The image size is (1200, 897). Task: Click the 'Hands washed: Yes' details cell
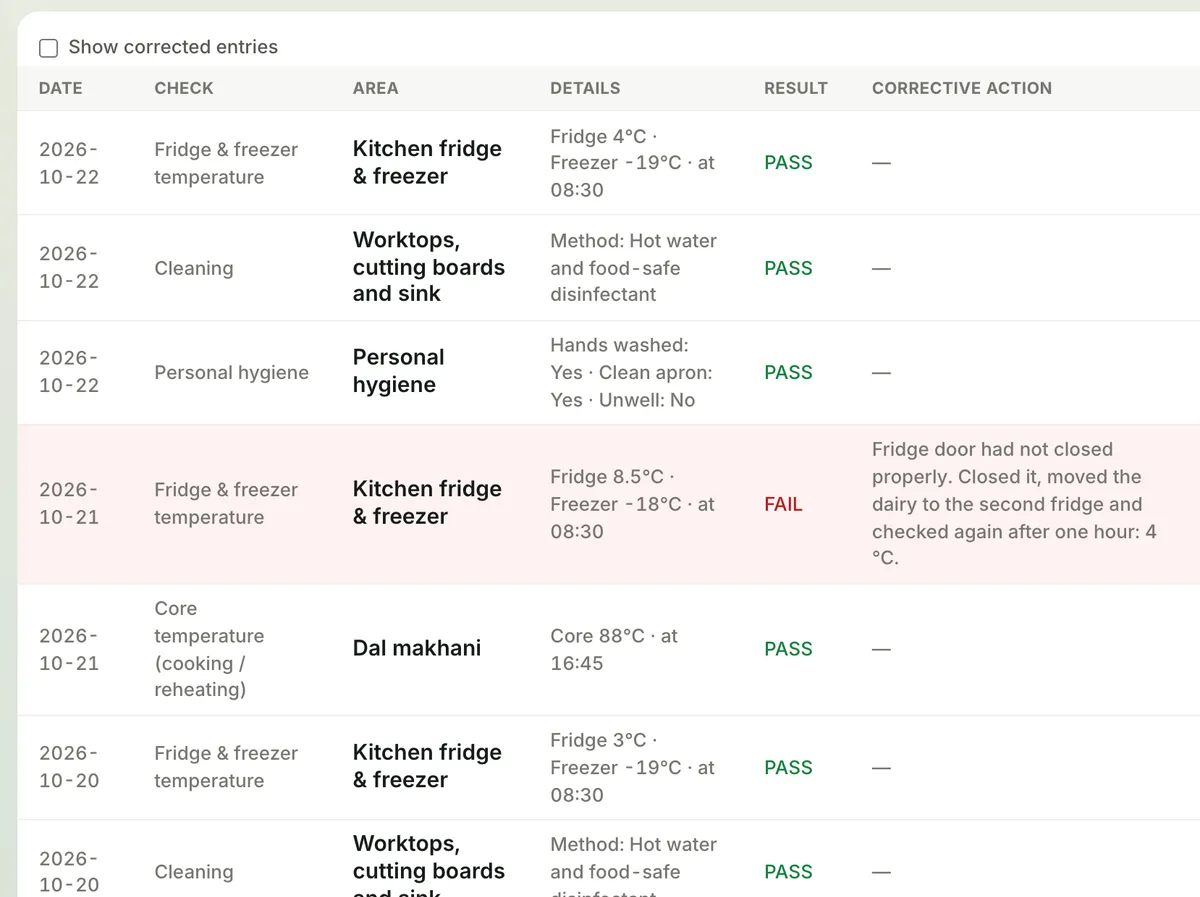coord(631,373)
